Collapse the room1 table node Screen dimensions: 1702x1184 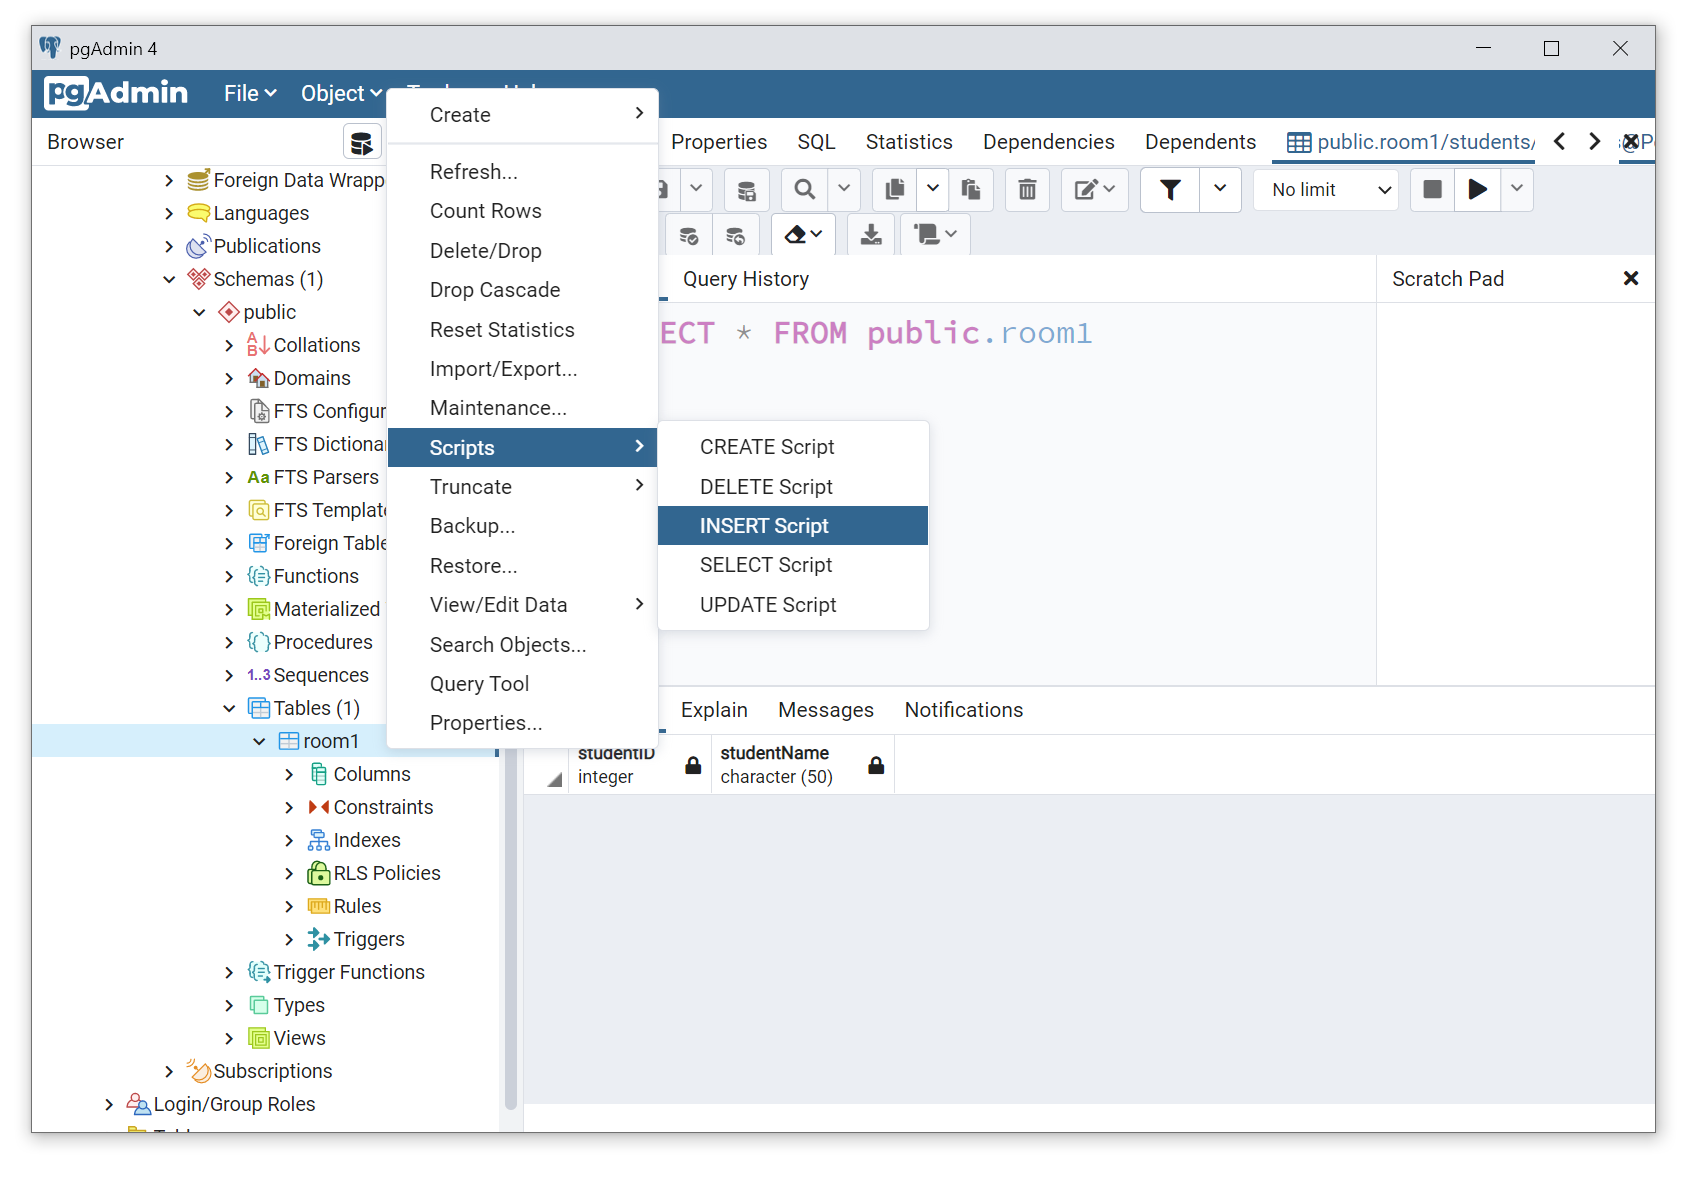click(x=259, y=741)
